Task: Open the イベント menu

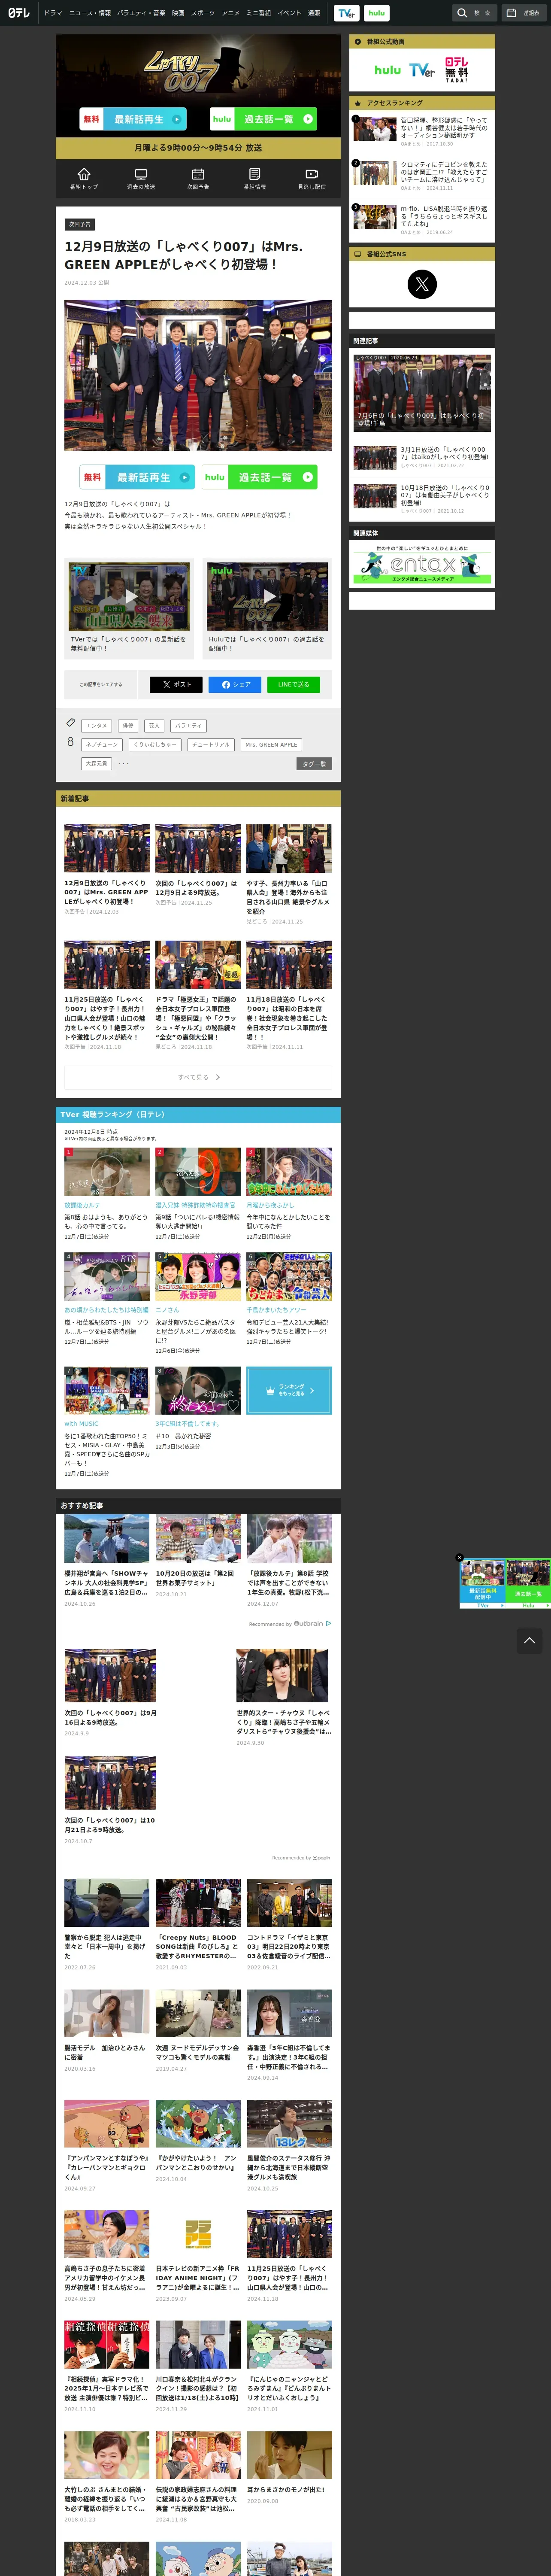Action: 289,13
